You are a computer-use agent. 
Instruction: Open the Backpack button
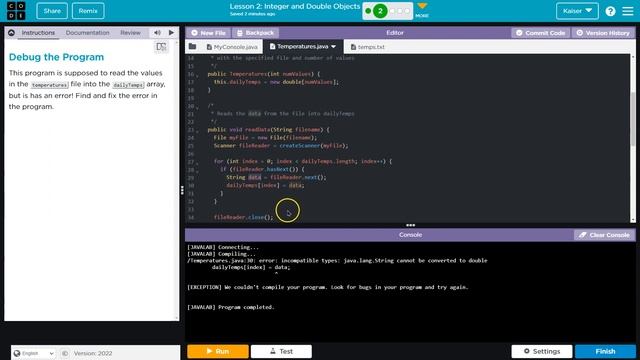coord(255,33)
